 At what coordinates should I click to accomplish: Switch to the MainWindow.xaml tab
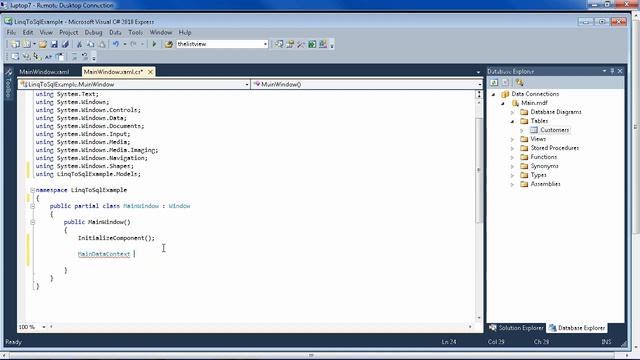click(x=44, y=72)
